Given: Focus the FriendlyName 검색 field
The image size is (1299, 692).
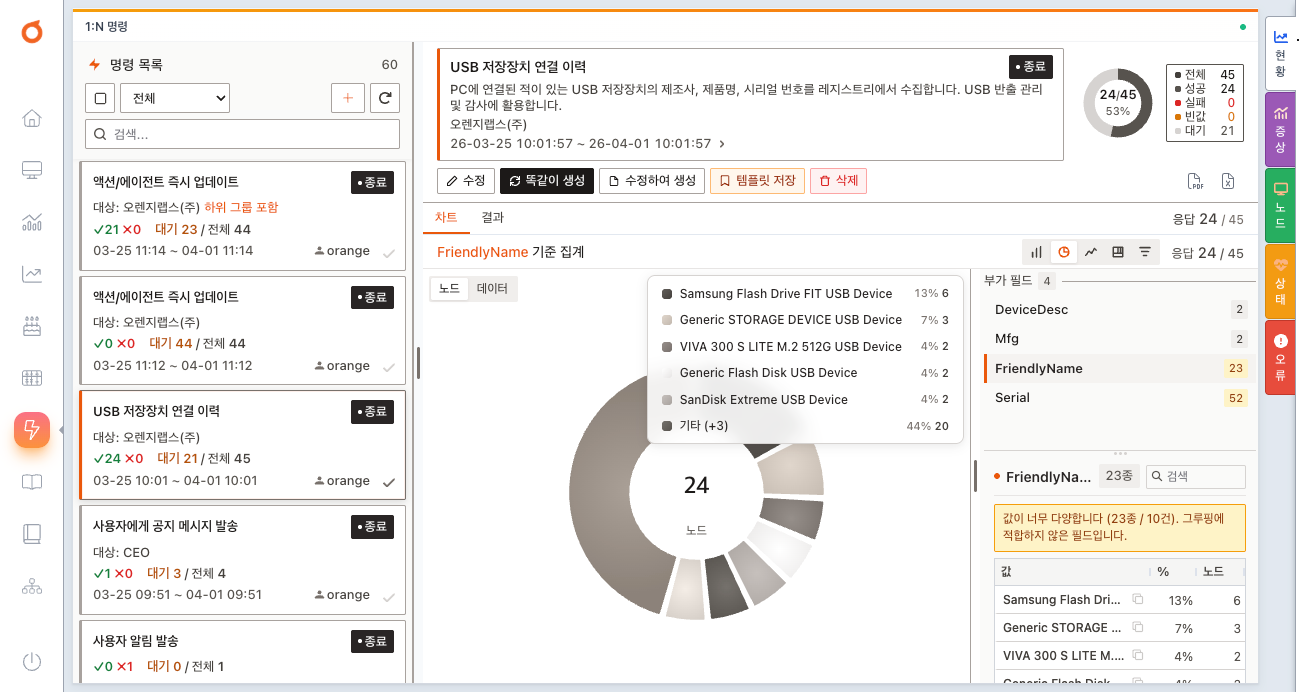Looking at the screenshot, I should click(1196, 477).
